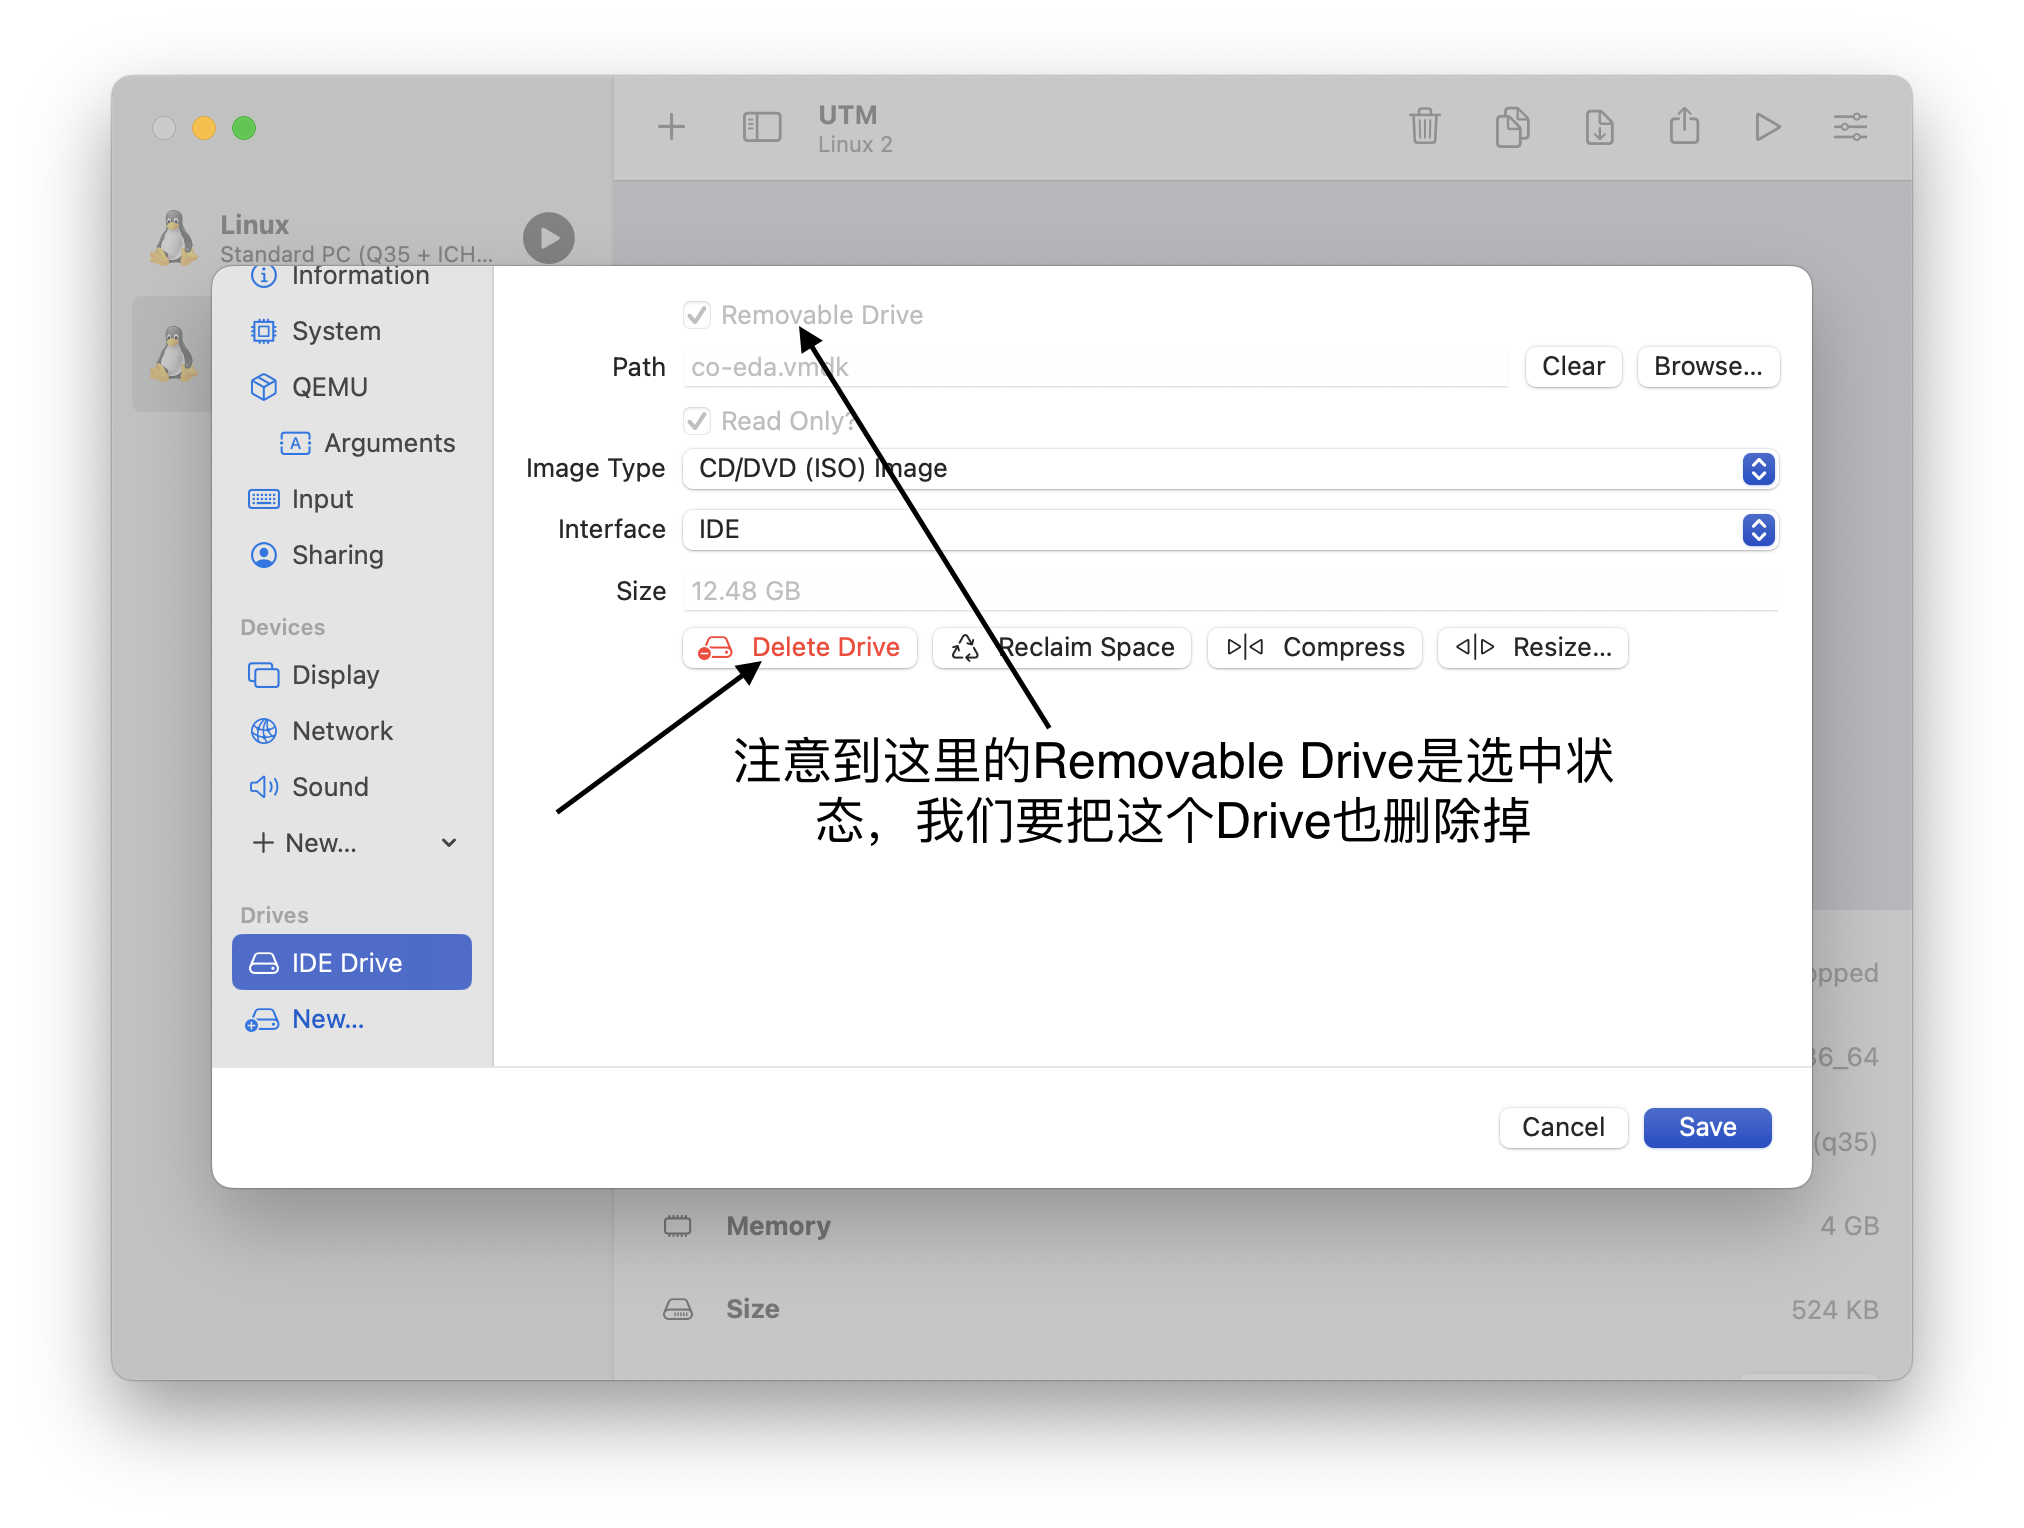Click the Size row in VM details
The image size is (2024, 1528).
1270,1309
